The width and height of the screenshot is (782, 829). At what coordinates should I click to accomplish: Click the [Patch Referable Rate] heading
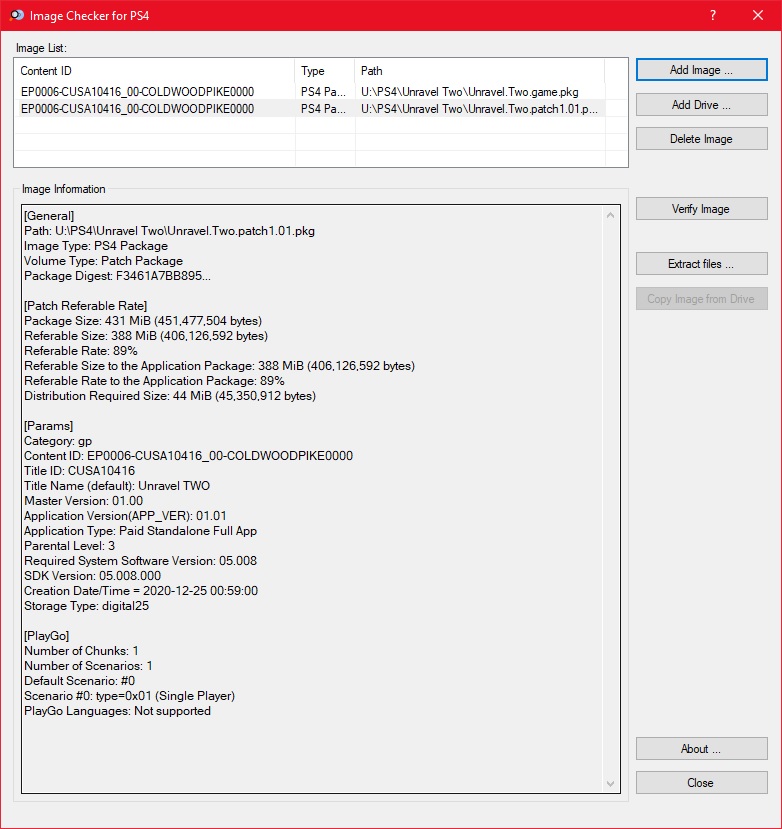(x=86, y=306)
